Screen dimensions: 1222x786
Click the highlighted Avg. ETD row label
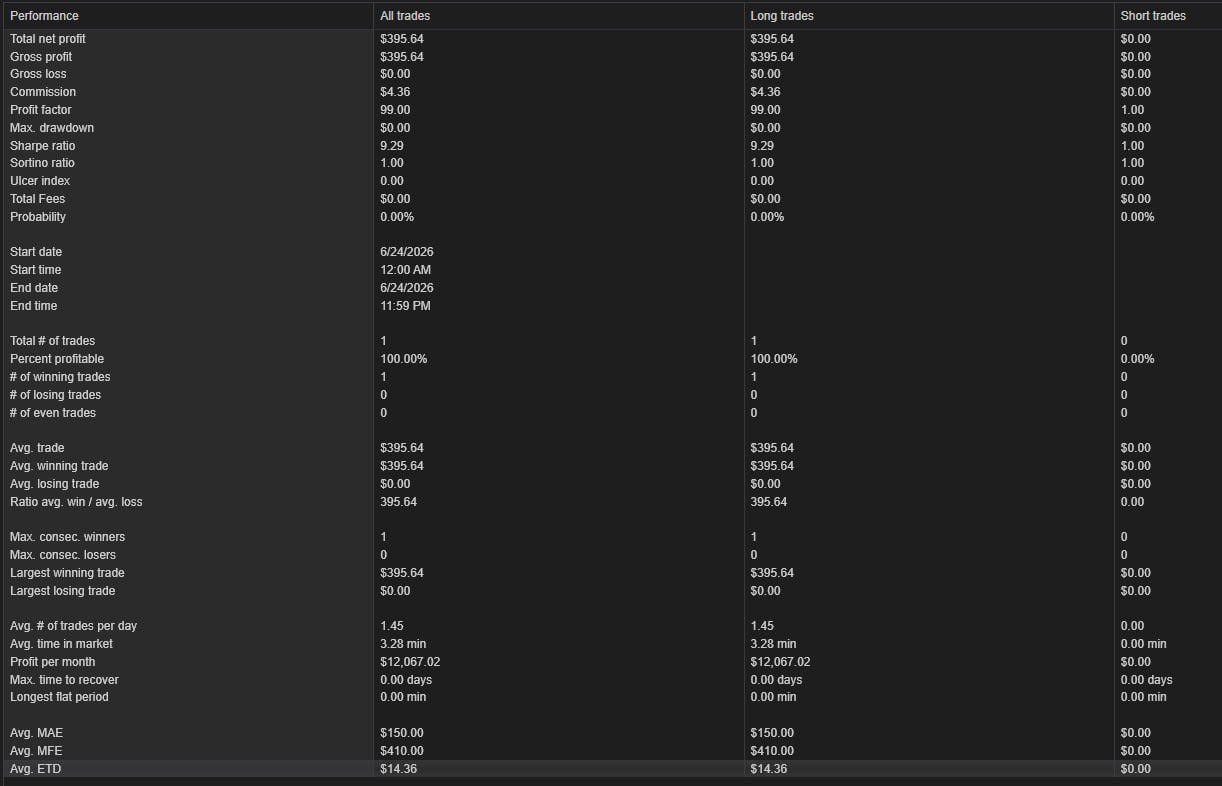click(x=36, y=769)
